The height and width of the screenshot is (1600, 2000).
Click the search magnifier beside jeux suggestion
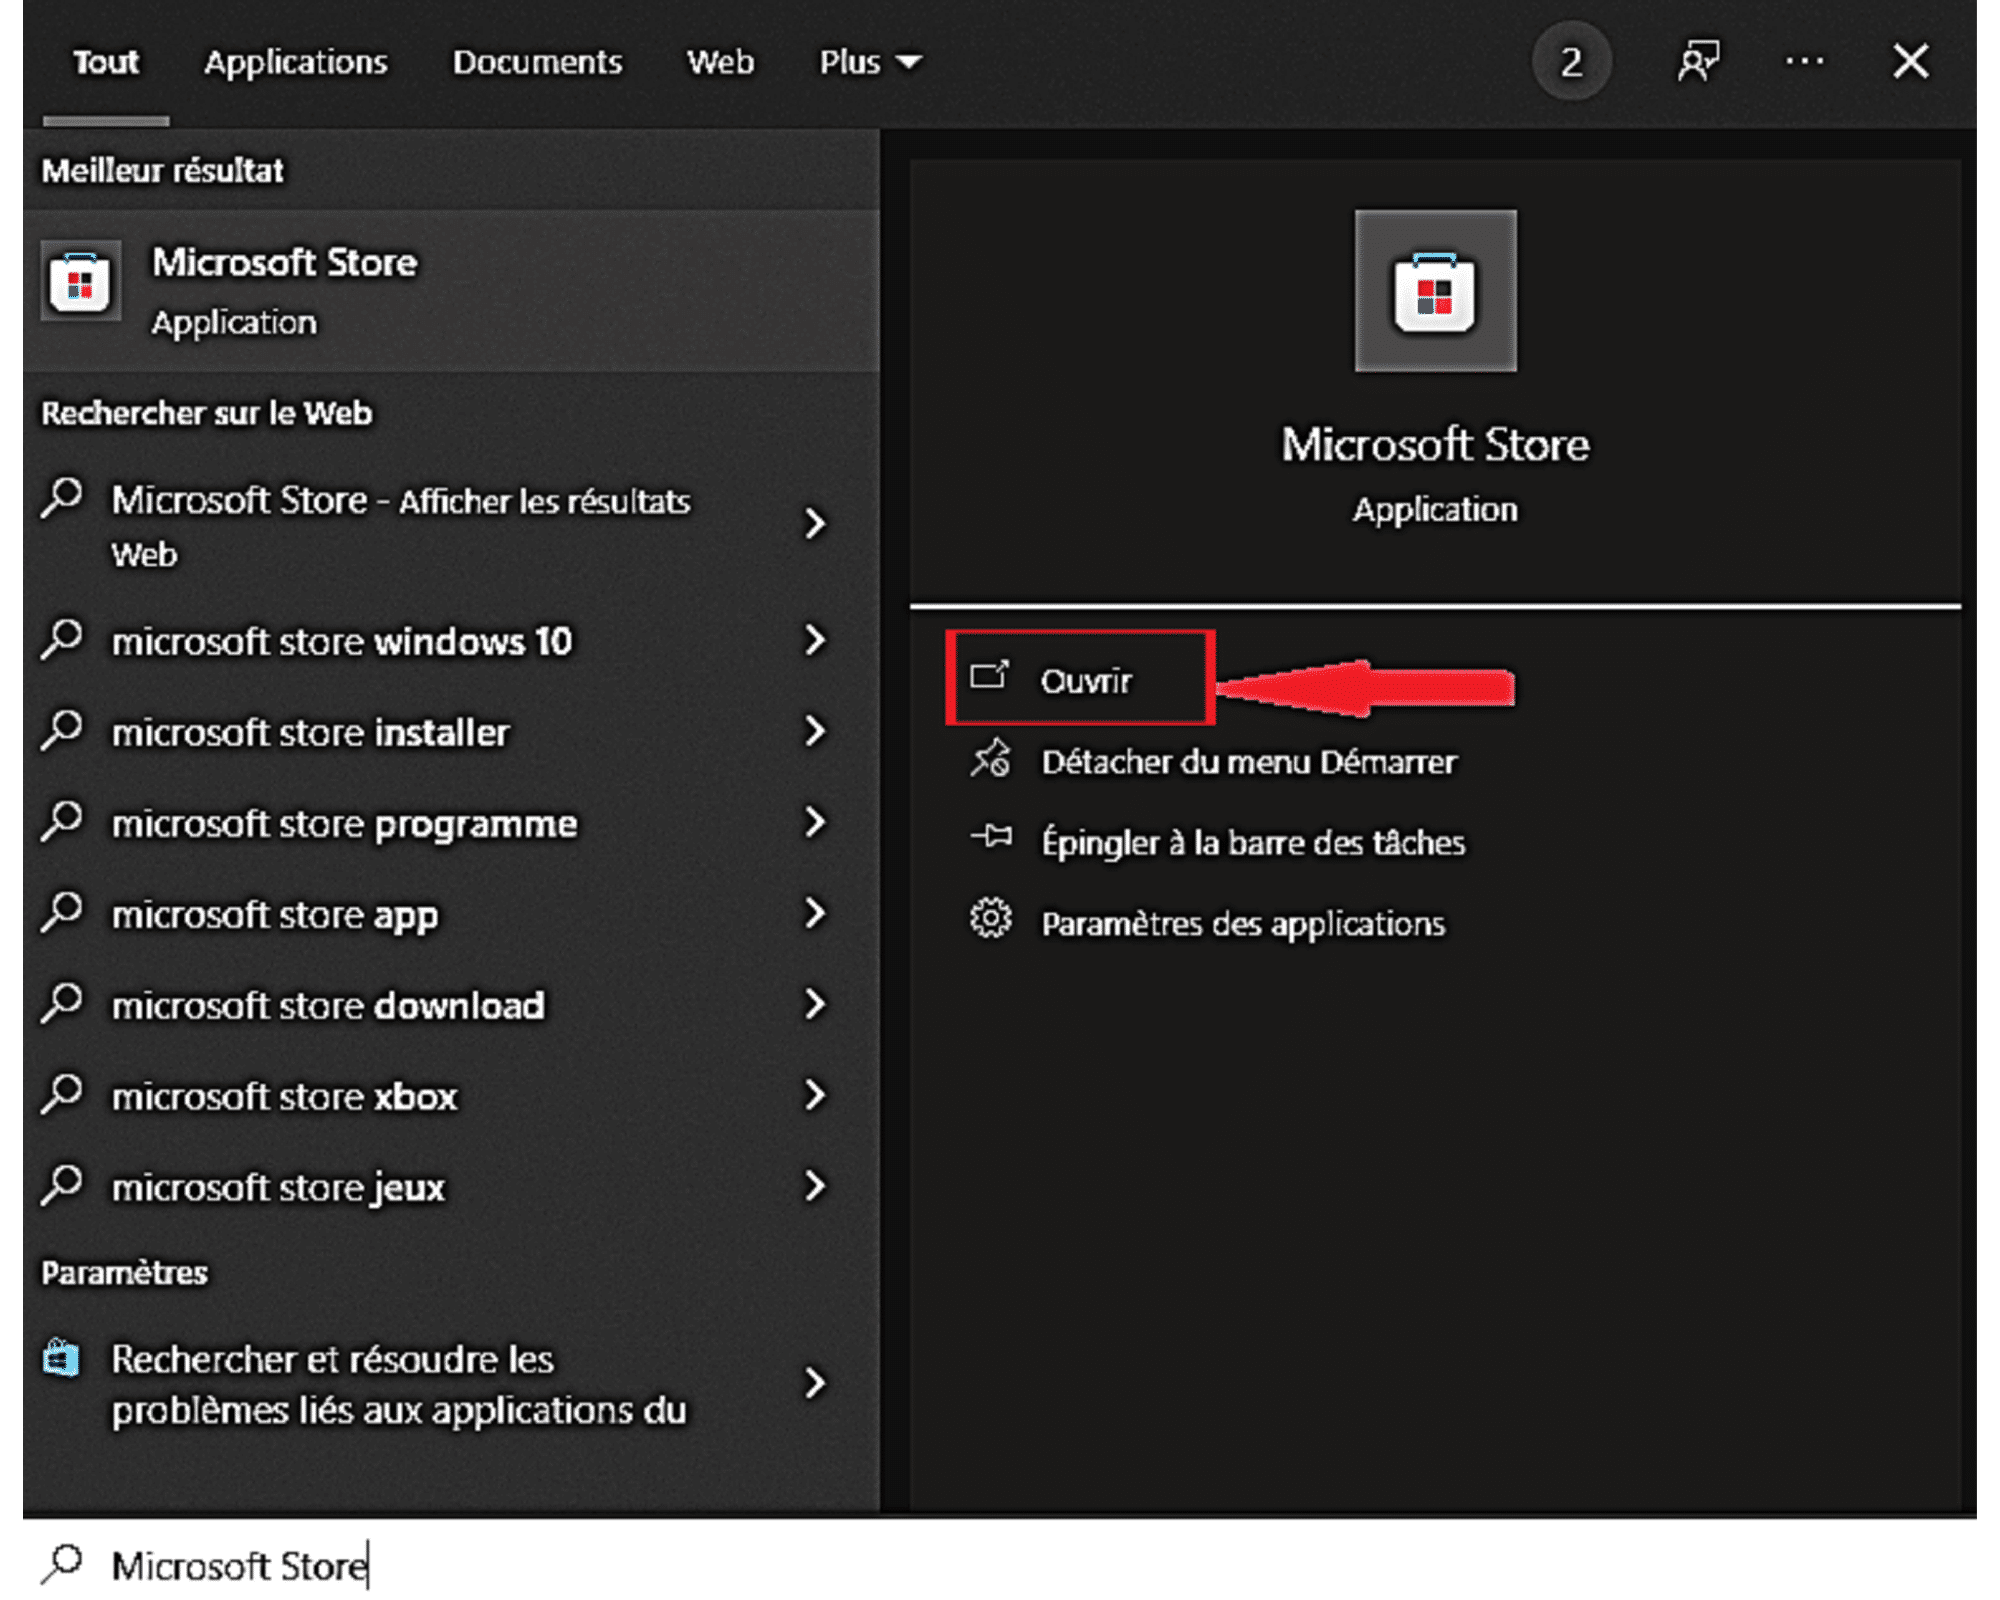[x=62, y=1185]
